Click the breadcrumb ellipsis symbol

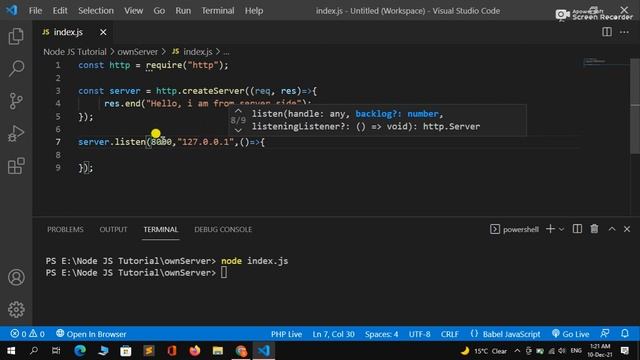pyautogui.click(x=226, y=52)
